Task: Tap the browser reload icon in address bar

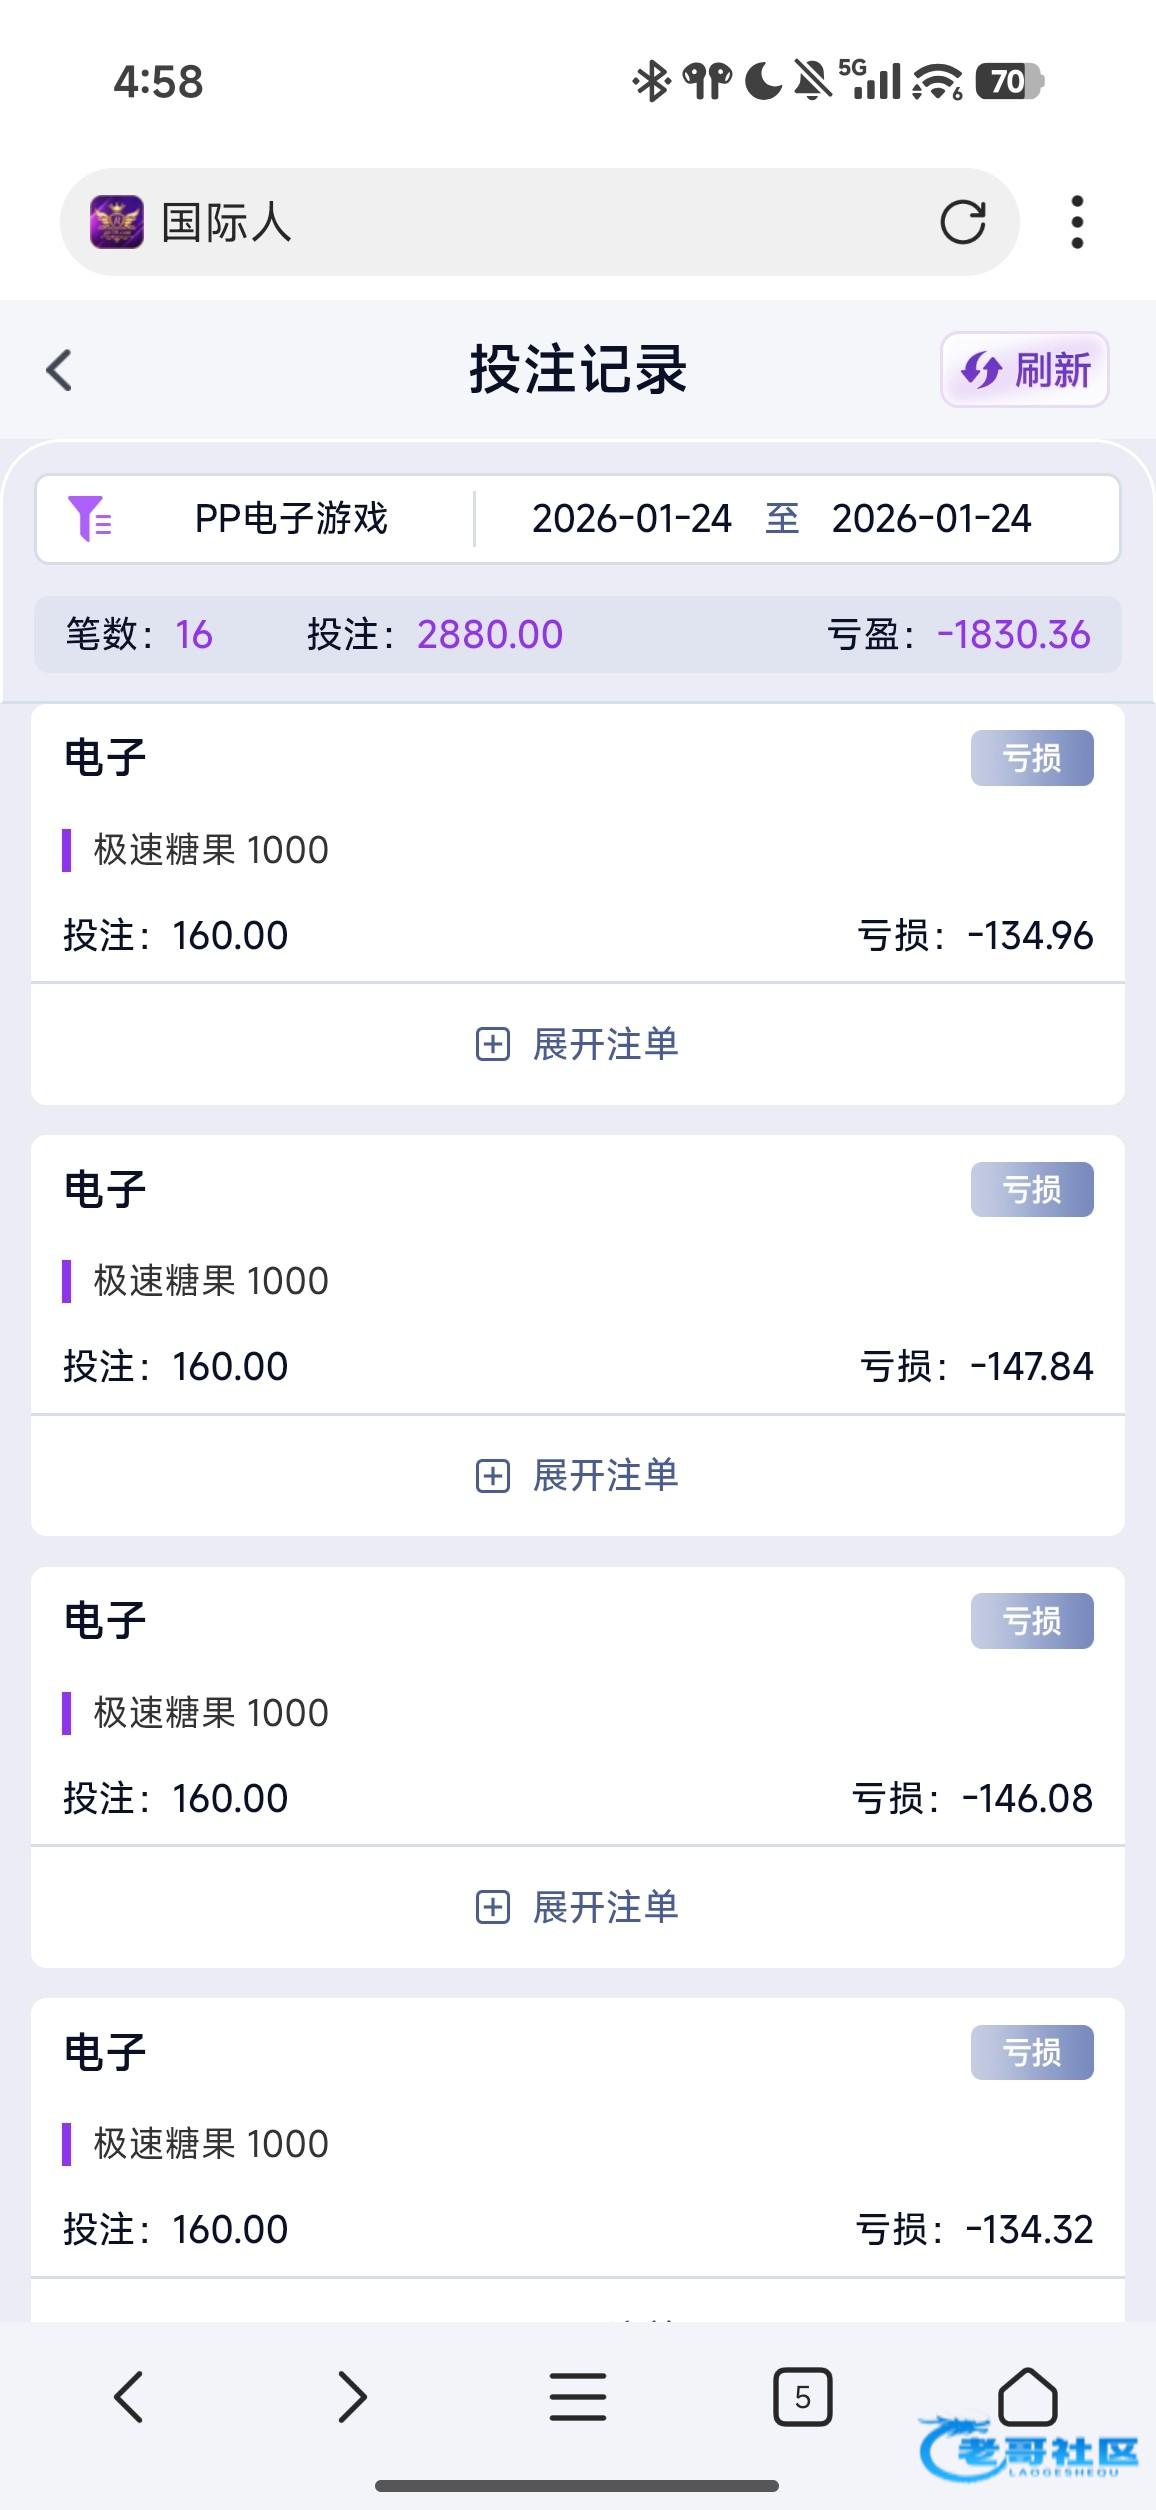Action: (962, 222)
